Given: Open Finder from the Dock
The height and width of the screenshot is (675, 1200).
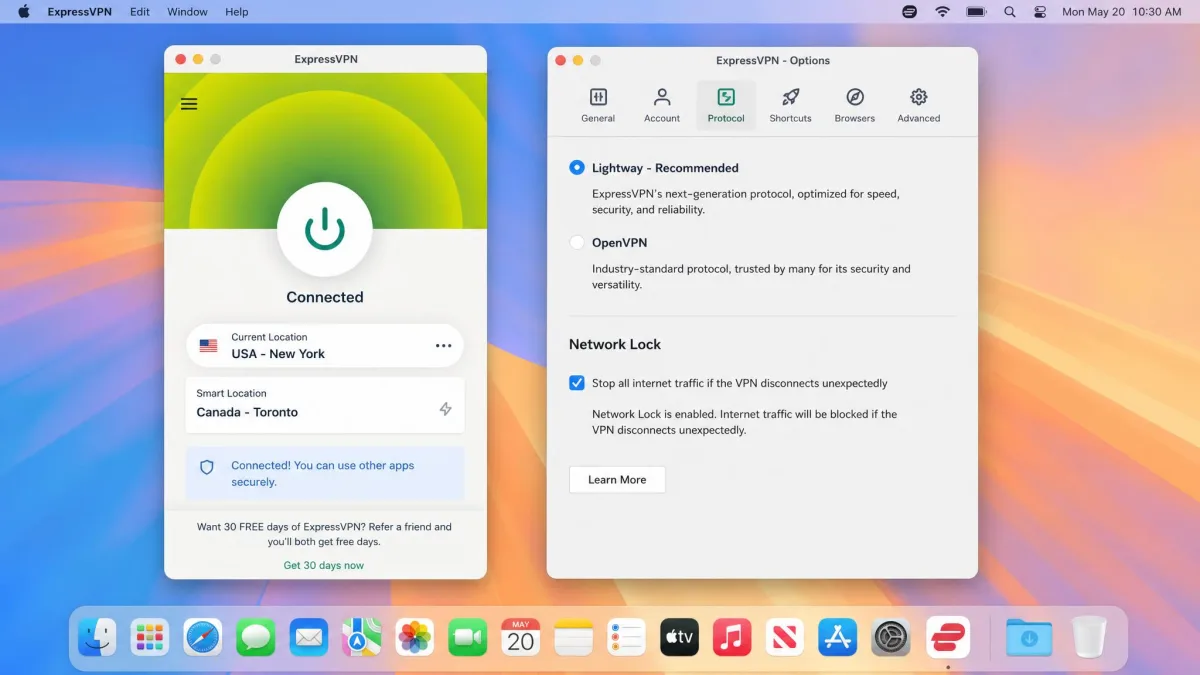Looking at the screenshot, I should 97,636.
